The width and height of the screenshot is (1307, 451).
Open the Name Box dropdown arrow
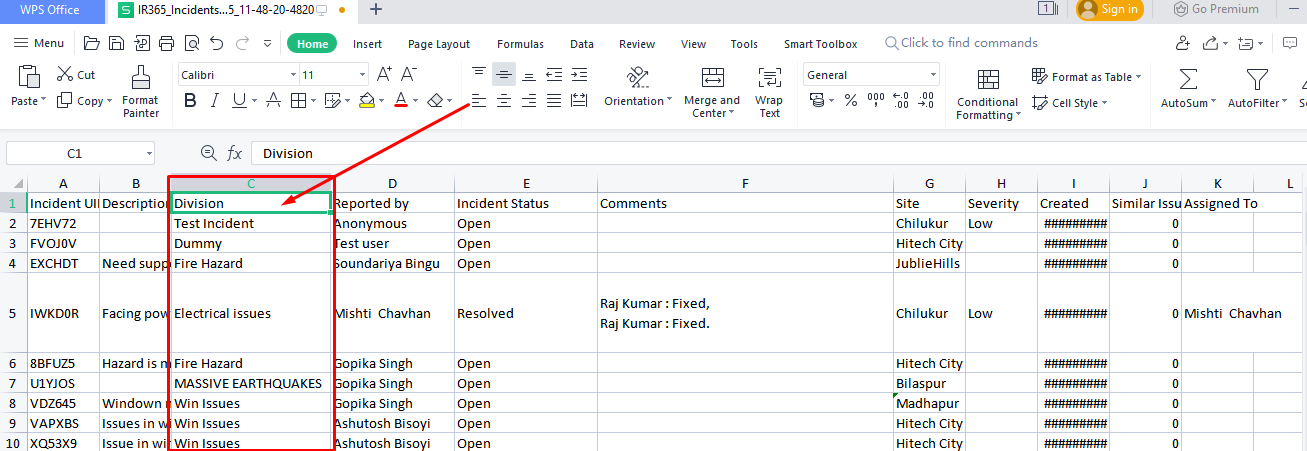(x=149, y=153)
